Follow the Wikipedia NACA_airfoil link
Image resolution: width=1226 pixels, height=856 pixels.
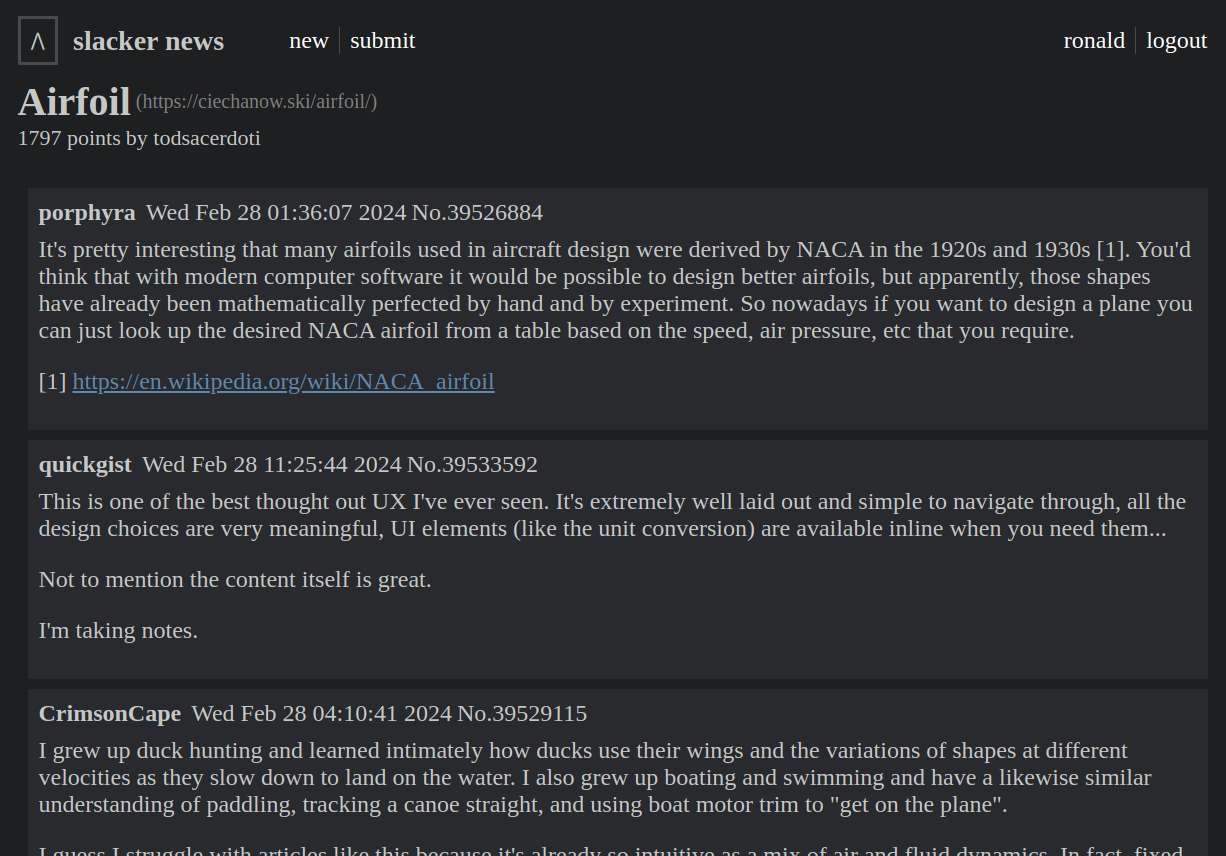[x=283, y=381]
